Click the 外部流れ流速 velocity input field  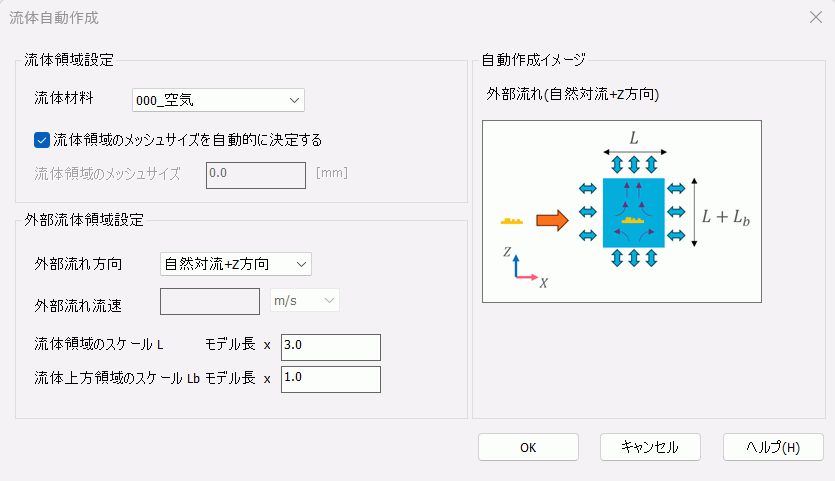pyautogui.click(x=210, y=300)
